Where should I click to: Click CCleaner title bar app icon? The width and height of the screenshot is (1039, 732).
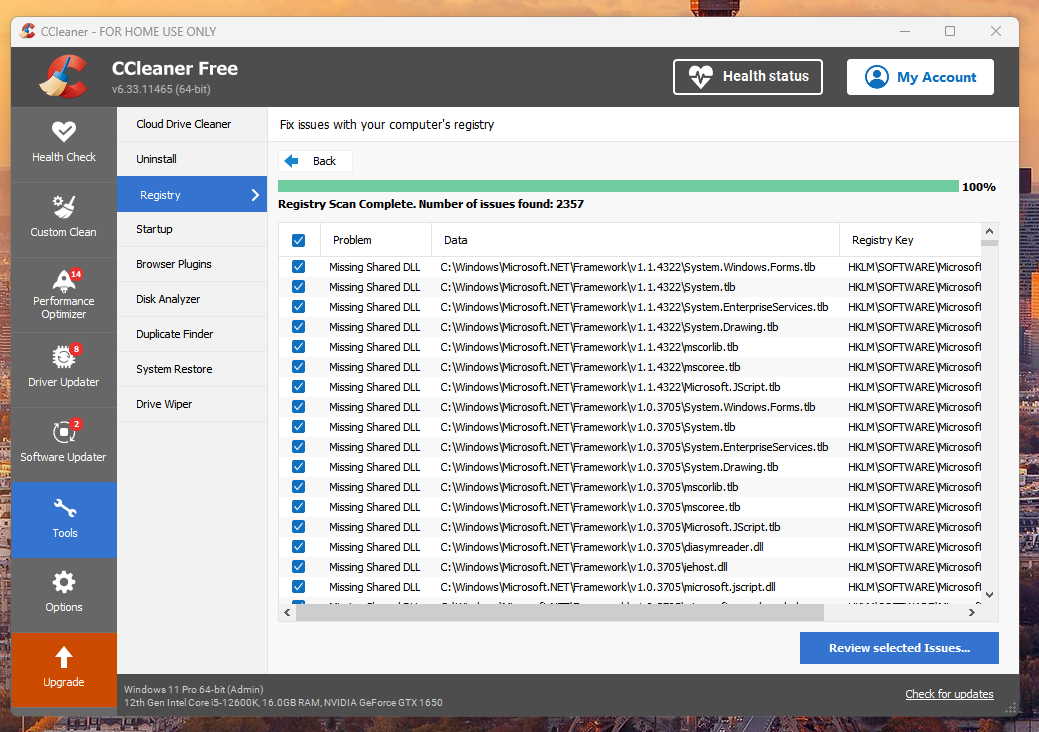click(28, 31)
